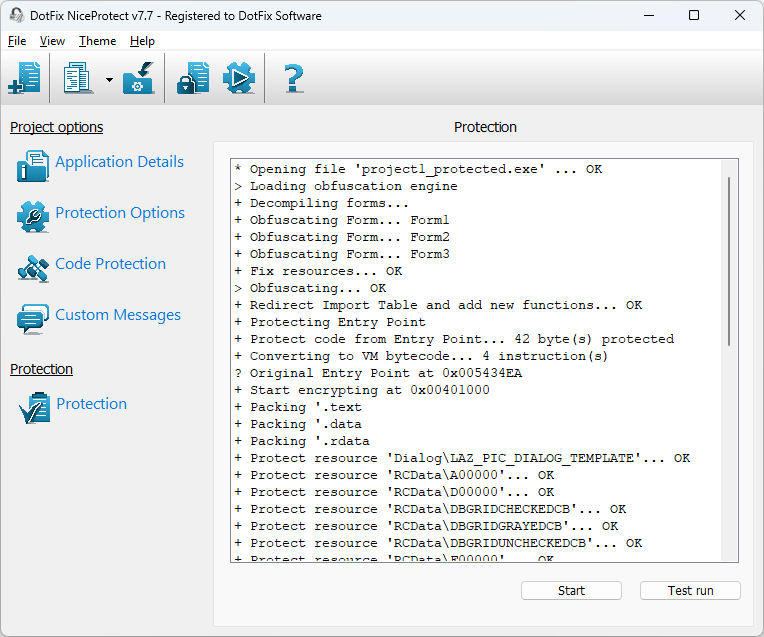
Task: Click the Custom Messages chat icon
Action: coord(33,319)
